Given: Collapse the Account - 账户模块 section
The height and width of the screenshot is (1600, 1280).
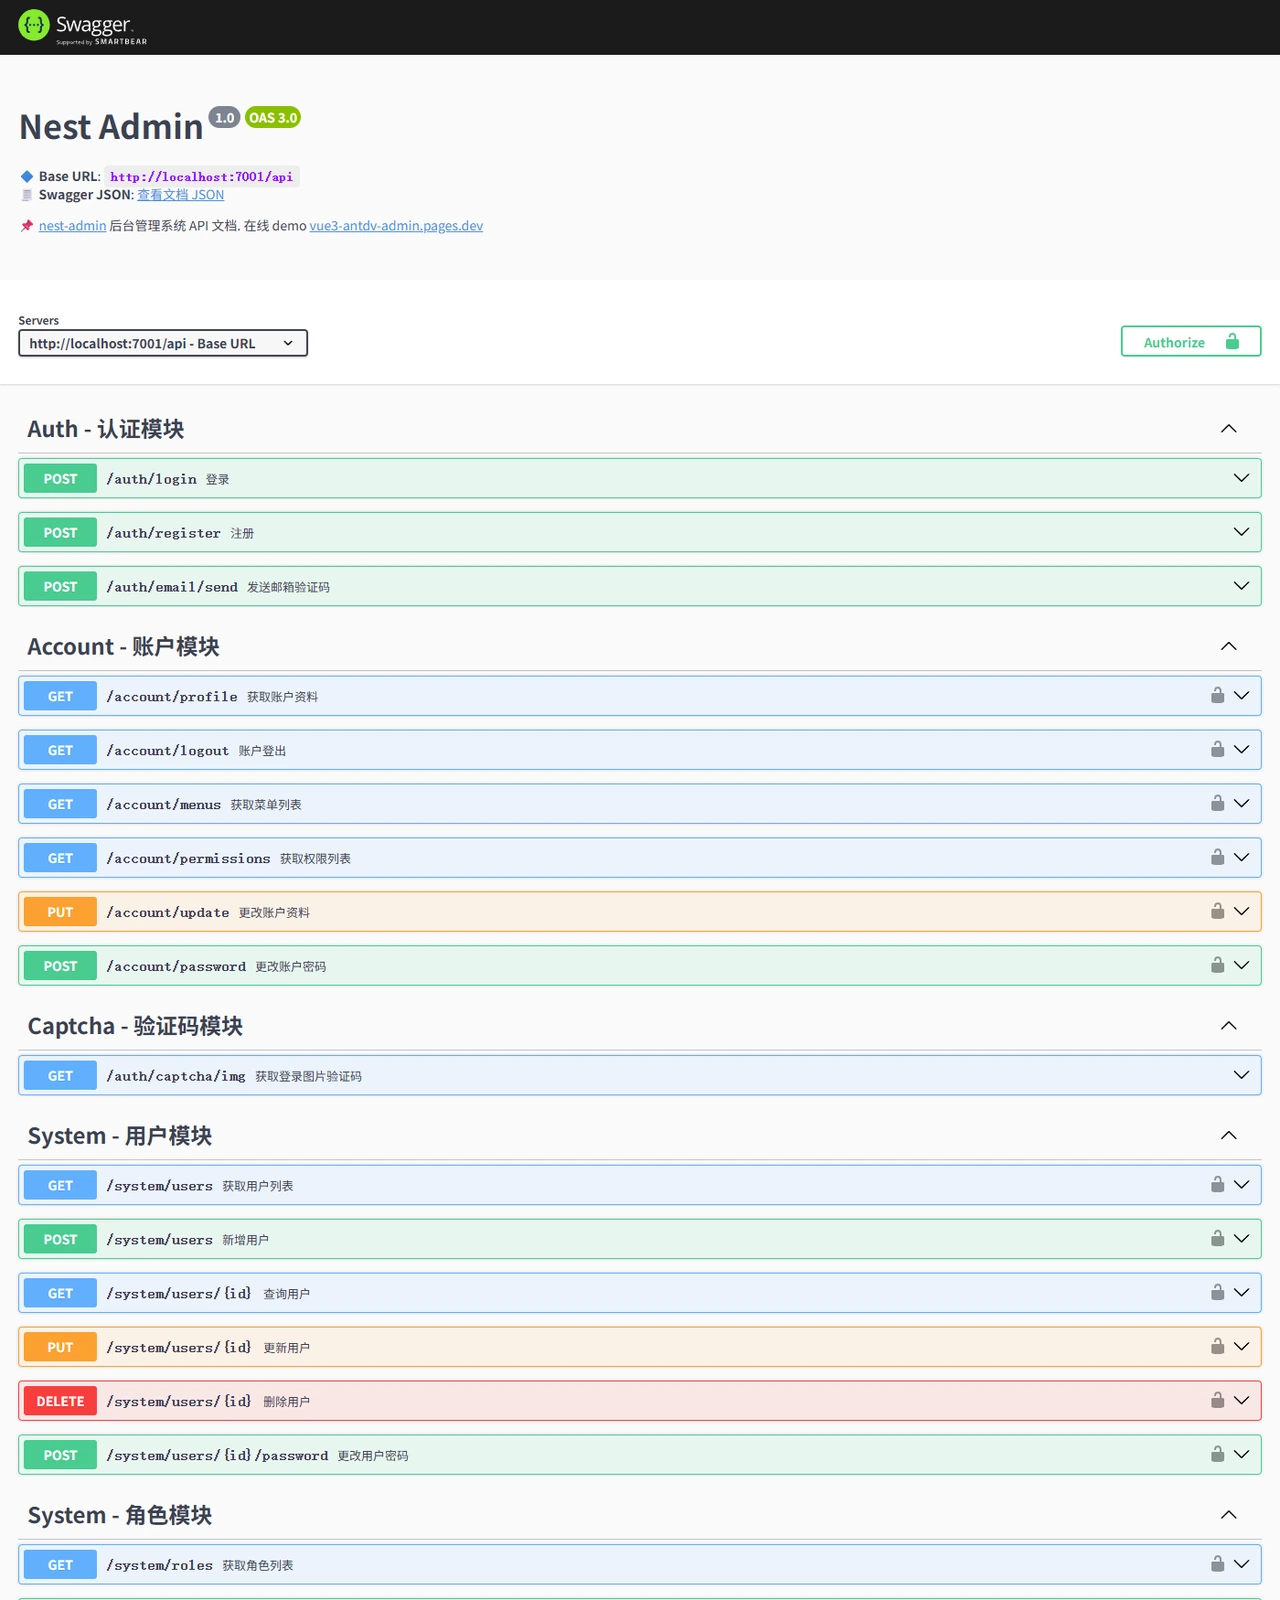Looking at the screenshot, I should coord(1229,647).
